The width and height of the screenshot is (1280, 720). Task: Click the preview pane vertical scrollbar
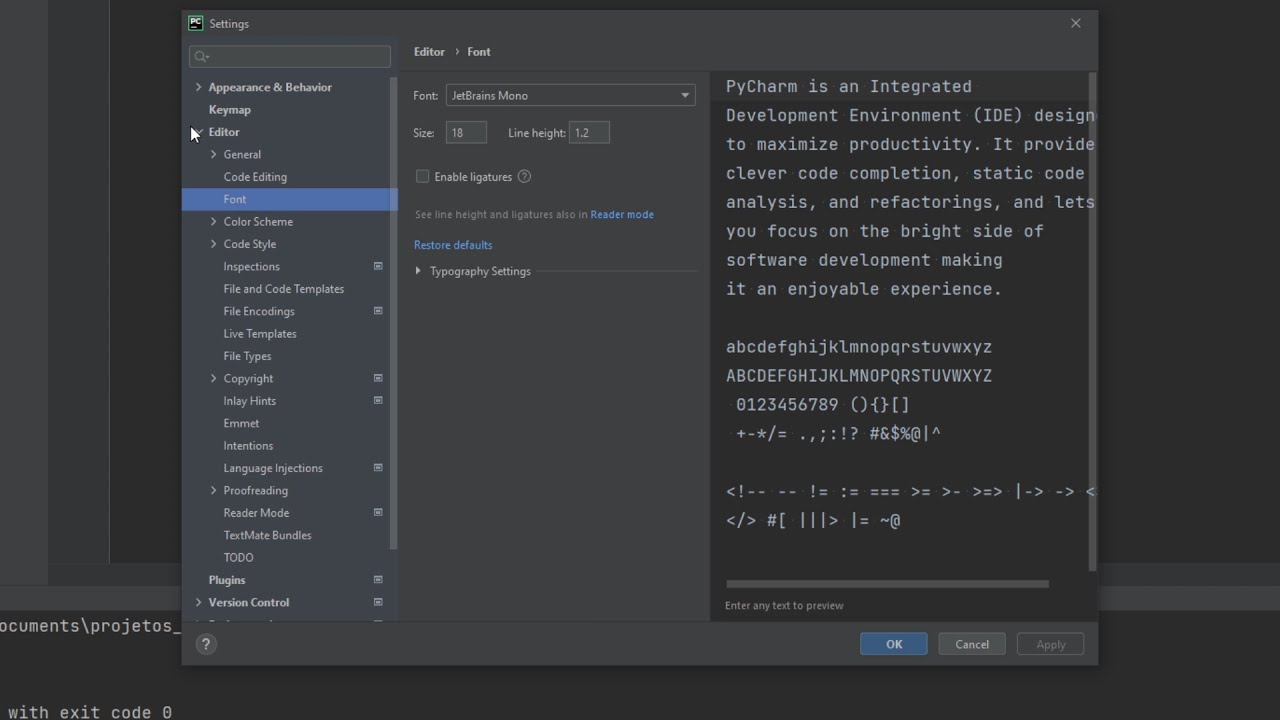1093,321
